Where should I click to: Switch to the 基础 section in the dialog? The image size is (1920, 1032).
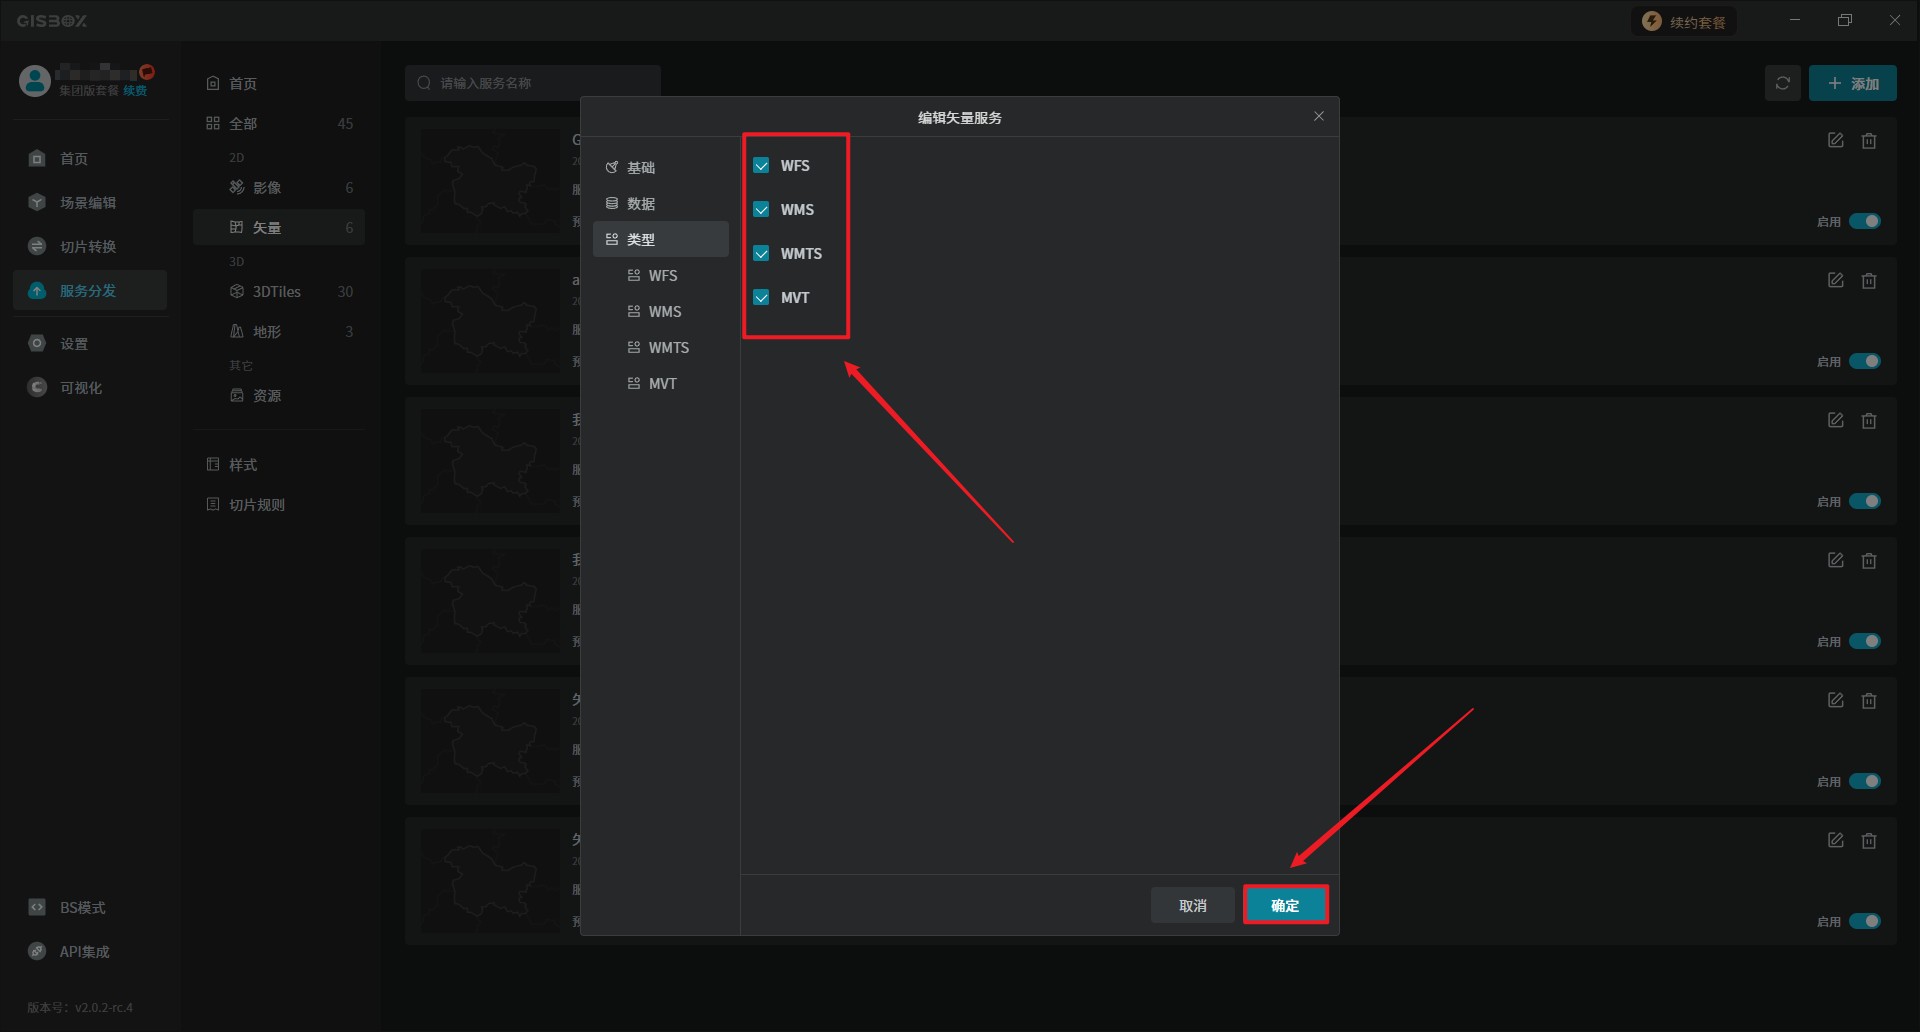tap(641, 168)
